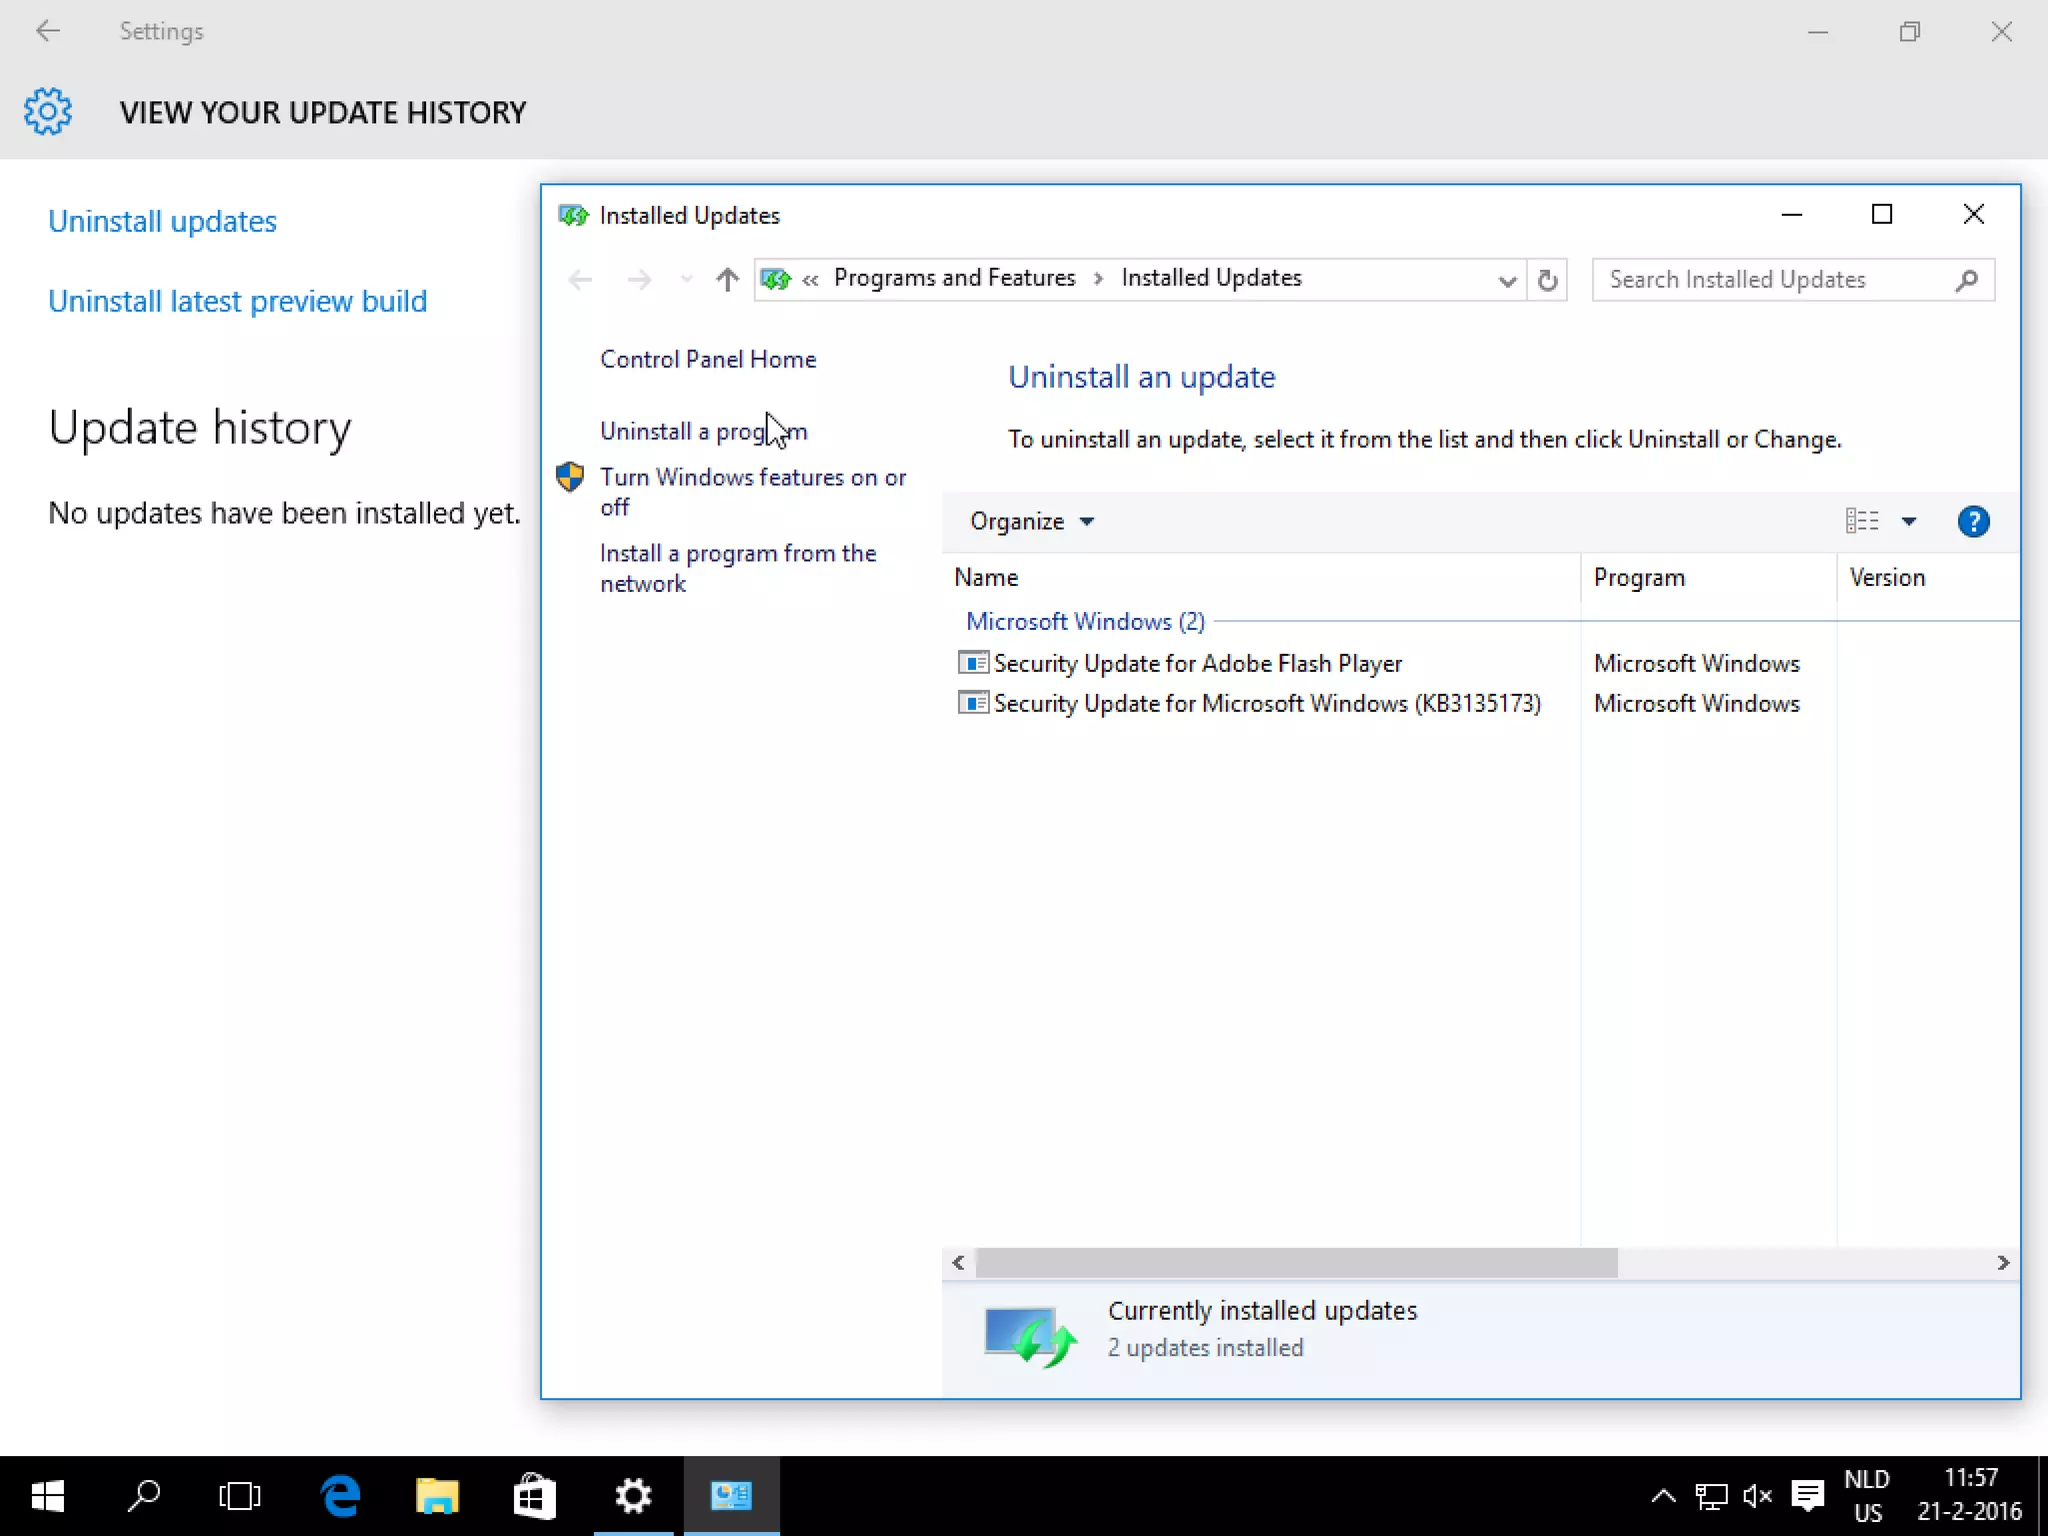Viewport: 2048px width, 1536px height.
Task: Expand the view options dropdown arrow
Action: tap(1908, 521)
